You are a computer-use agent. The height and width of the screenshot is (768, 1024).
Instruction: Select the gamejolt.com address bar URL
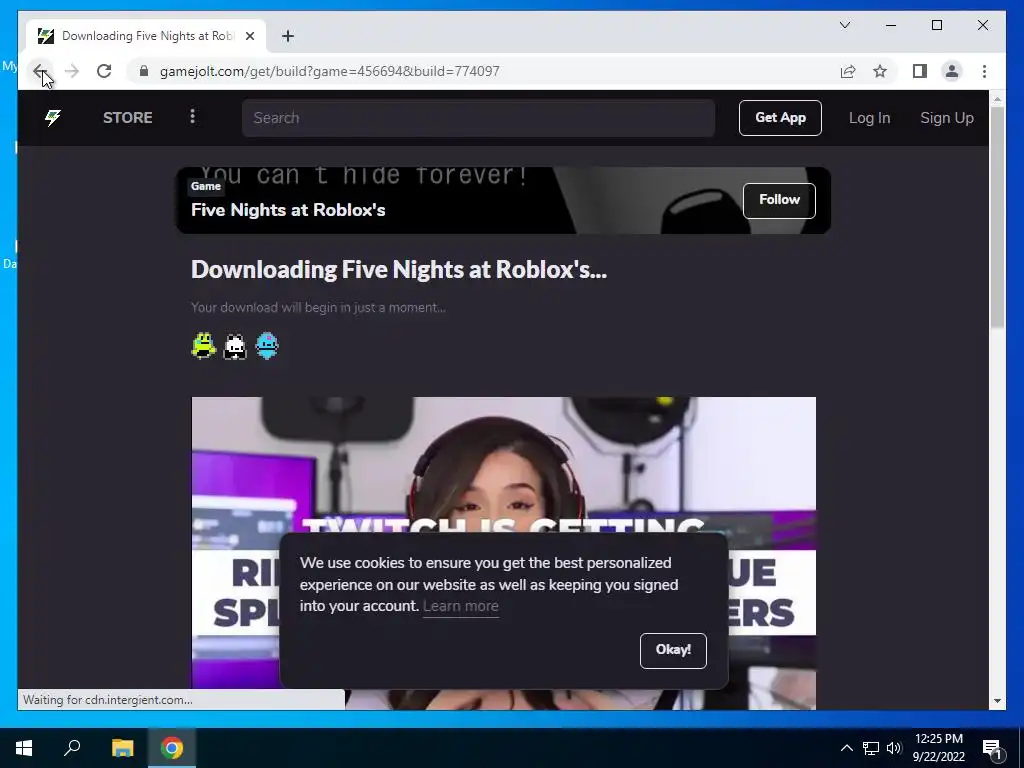[330, 71]
